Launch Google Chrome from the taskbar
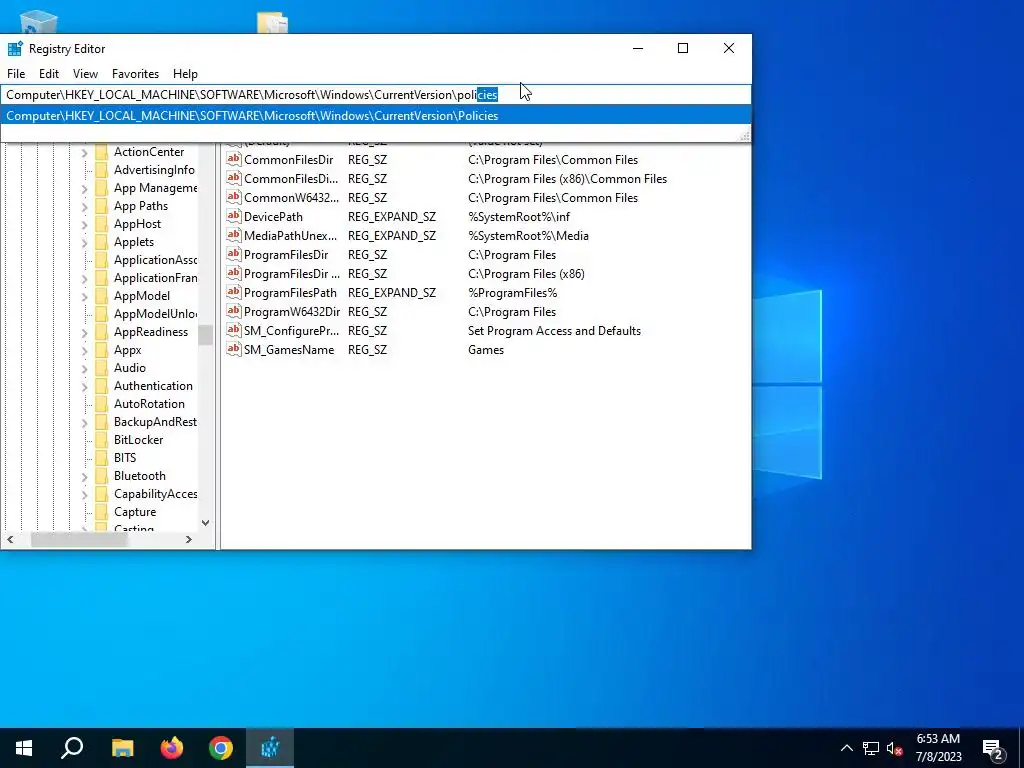1024x768 pixels. click(221, 748)
